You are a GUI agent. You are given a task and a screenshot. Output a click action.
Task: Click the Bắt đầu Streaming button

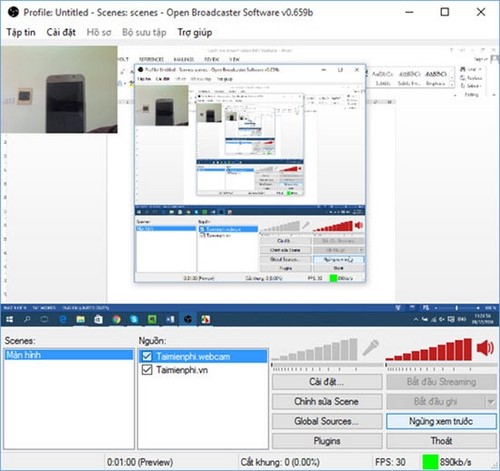click(x=441, y=382)
